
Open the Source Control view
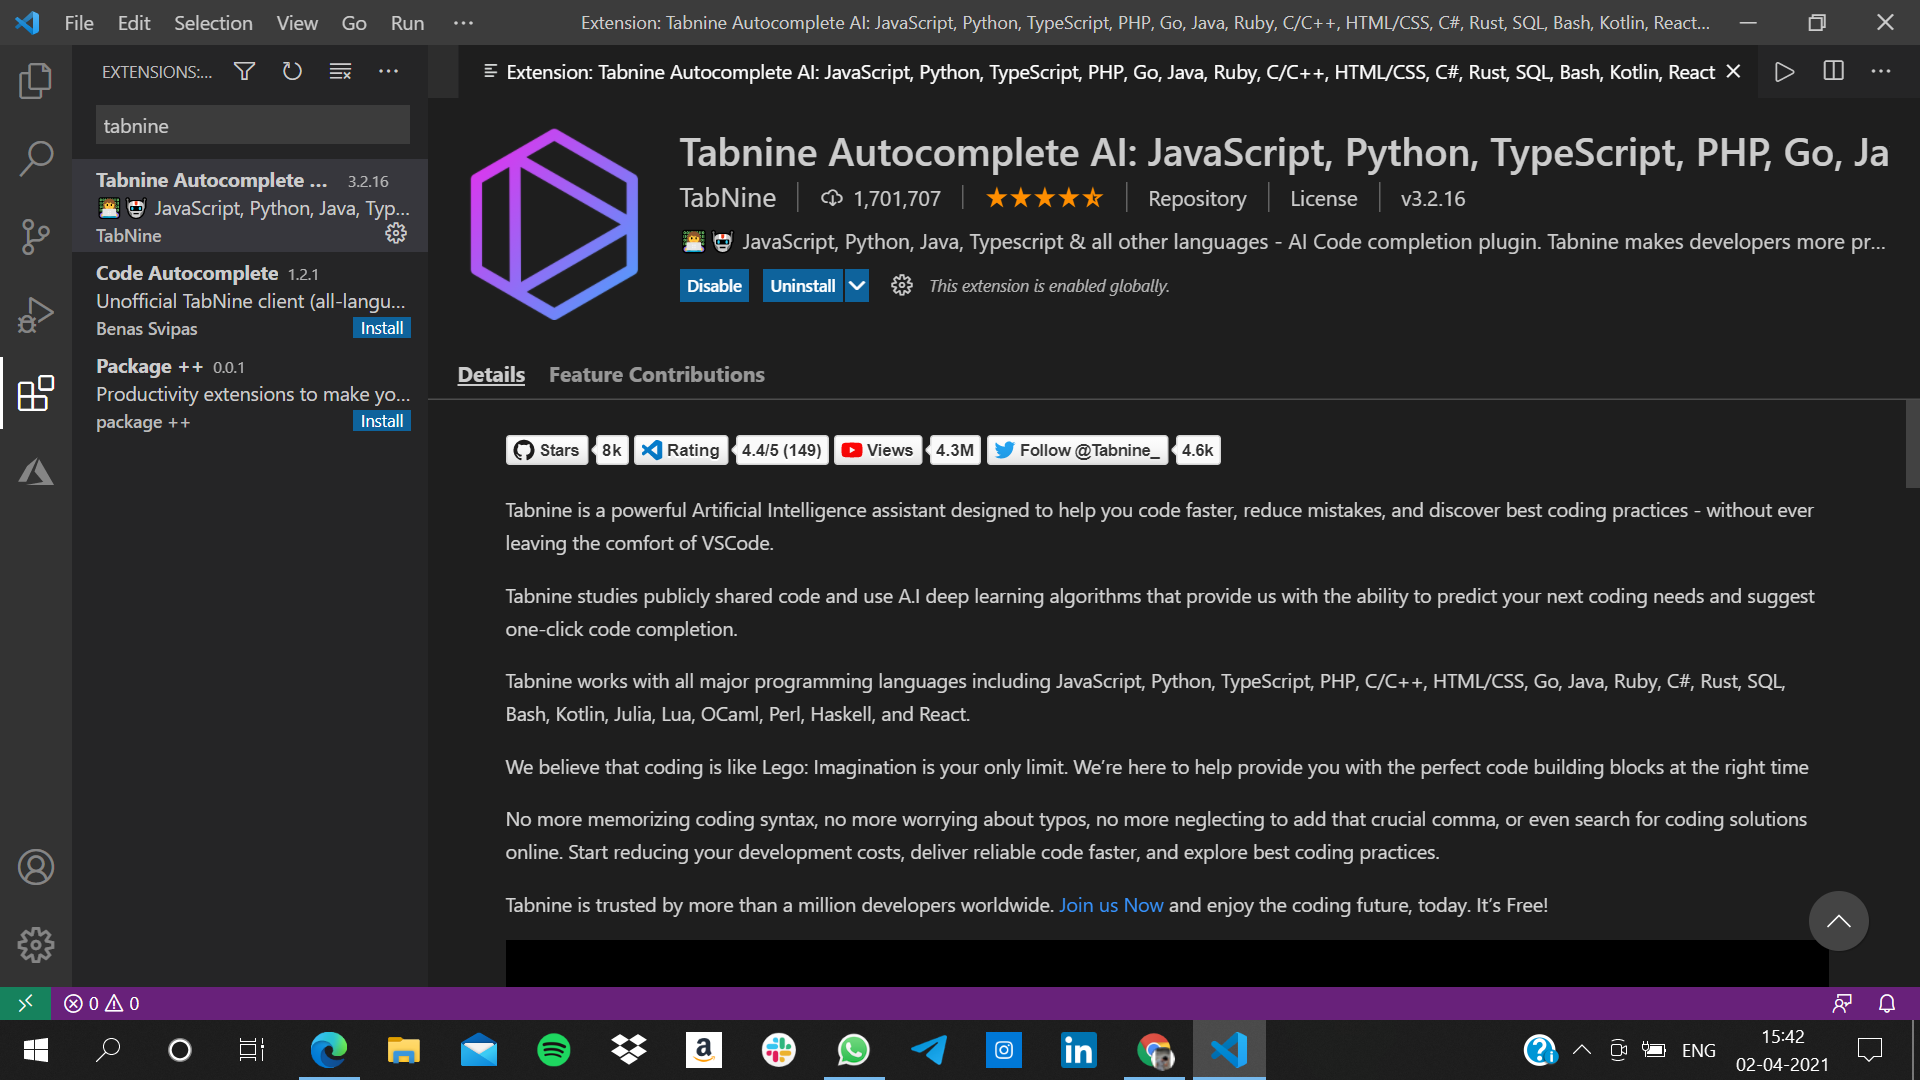pyautogui.click(x=36, y=236)
